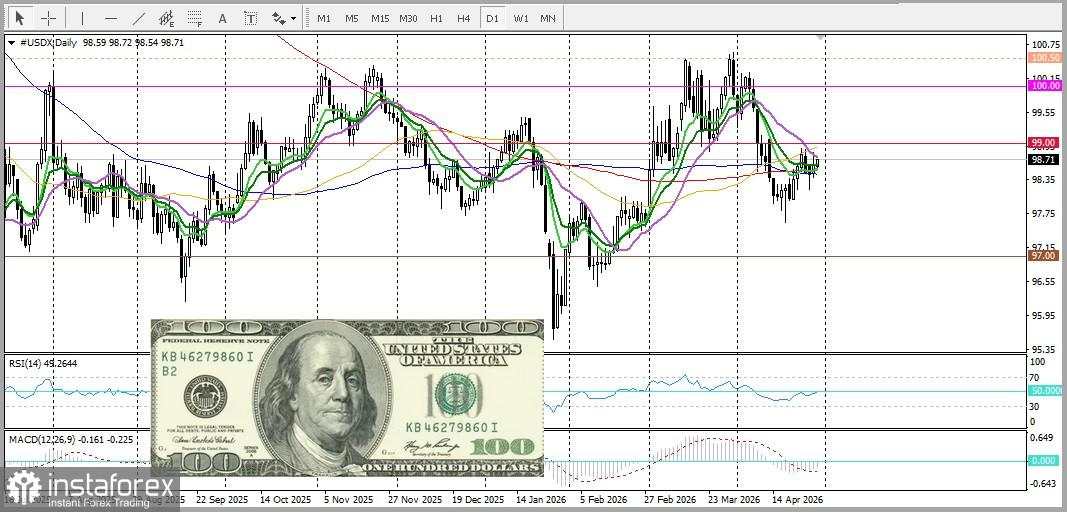Click the MACD(12,26,9) indicator label
Viewport: 1067px width, 512px height.
(x=71, y=440)
